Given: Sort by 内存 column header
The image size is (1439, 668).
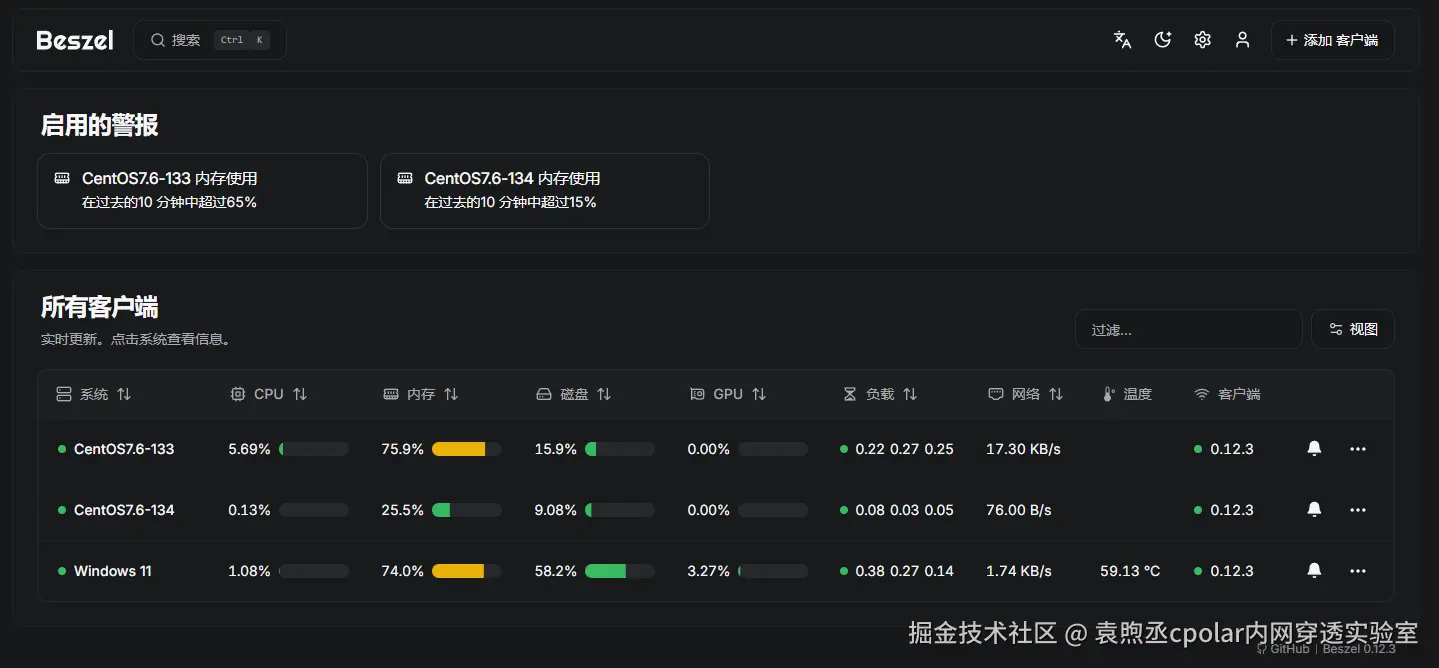Looking at the screenshot, I should coord(421,394).
